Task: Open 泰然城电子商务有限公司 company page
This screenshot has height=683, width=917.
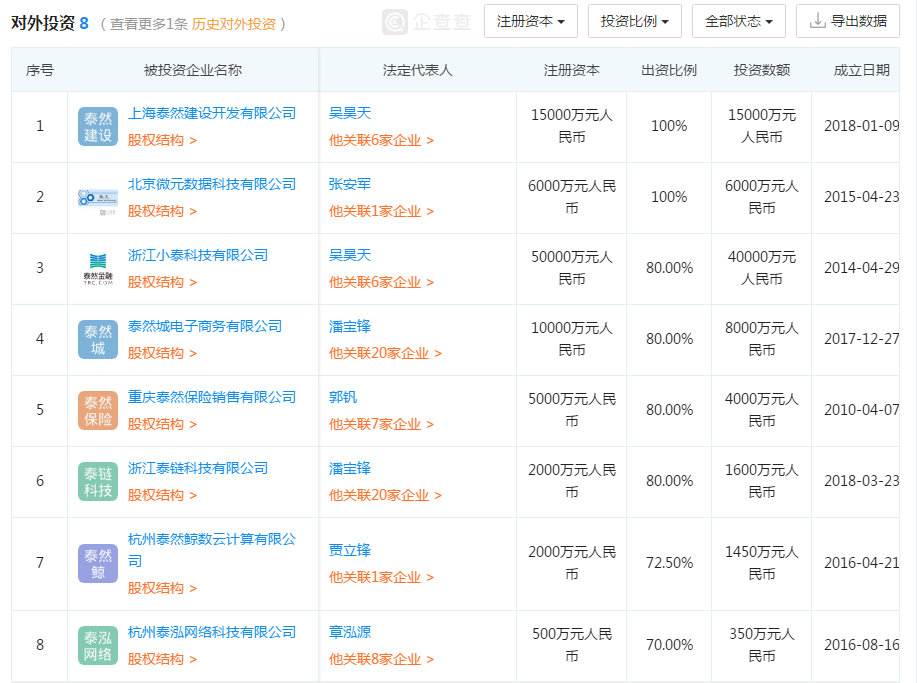Action: coord(205,326)
